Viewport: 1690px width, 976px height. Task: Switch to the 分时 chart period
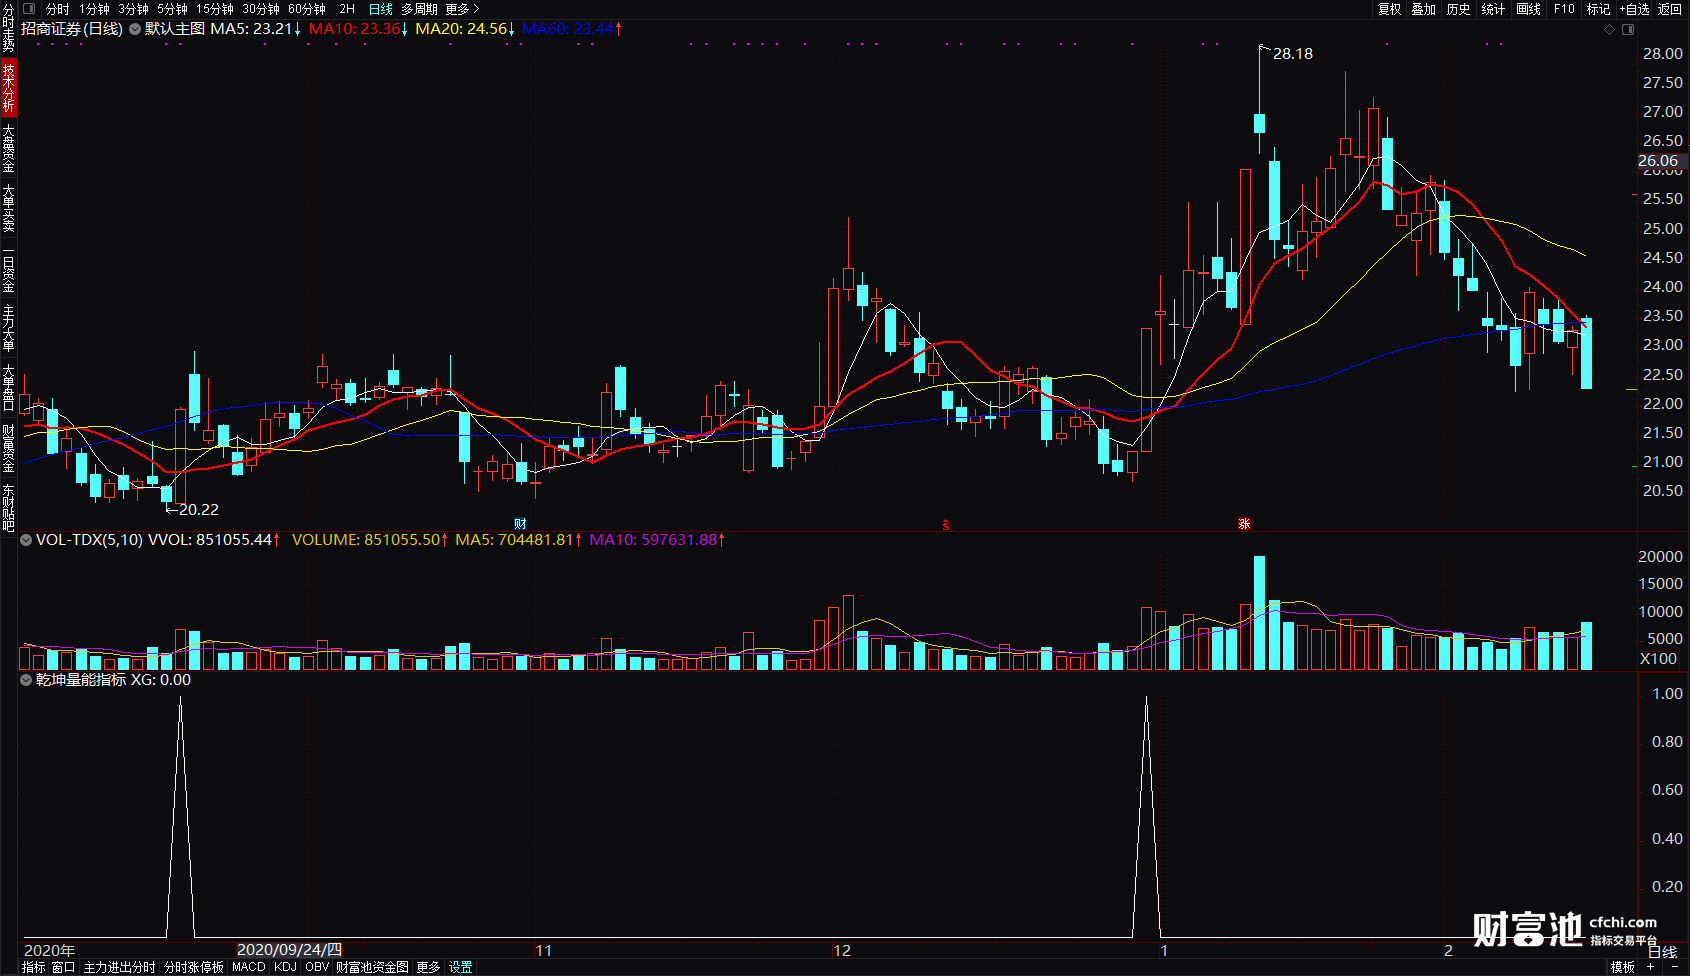58,9
